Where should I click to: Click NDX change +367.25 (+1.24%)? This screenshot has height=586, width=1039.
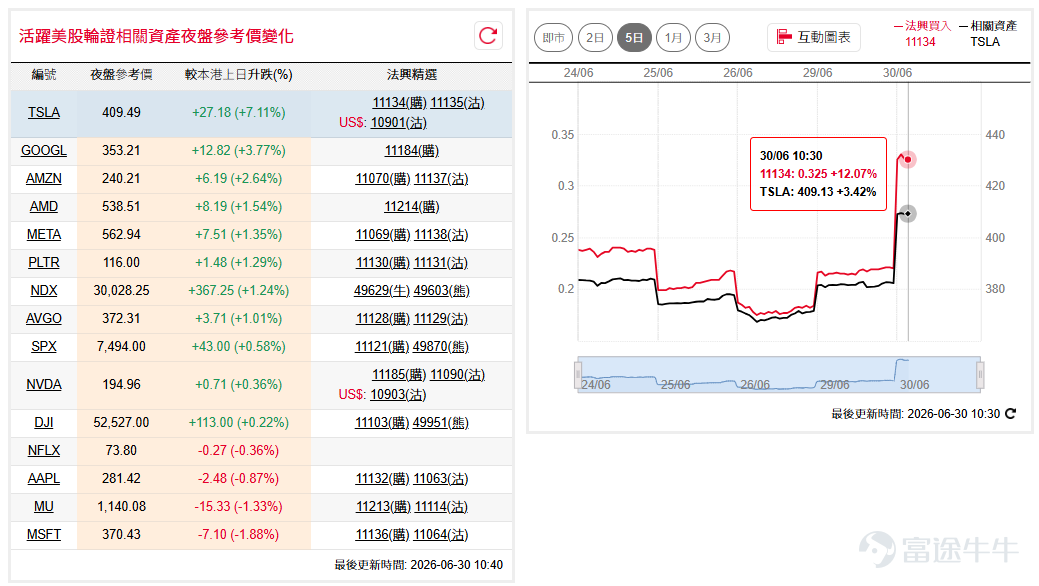tap(239, 290)
